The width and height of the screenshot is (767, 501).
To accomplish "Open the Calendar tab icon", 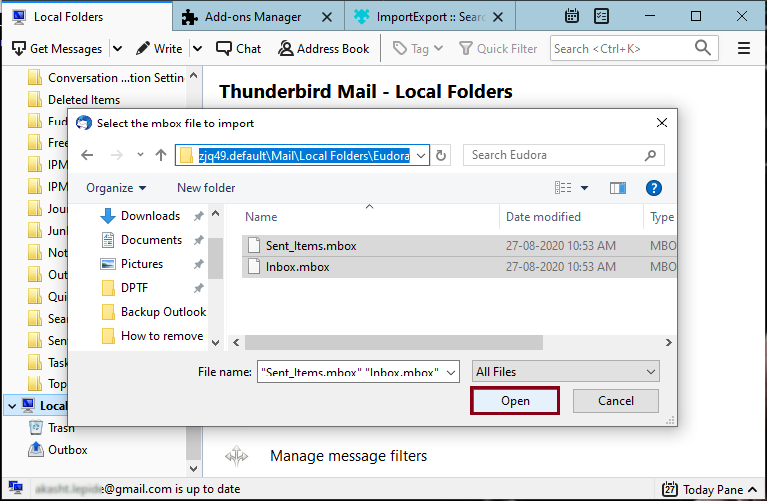I will pyautogui.click(x=571, y=16).
